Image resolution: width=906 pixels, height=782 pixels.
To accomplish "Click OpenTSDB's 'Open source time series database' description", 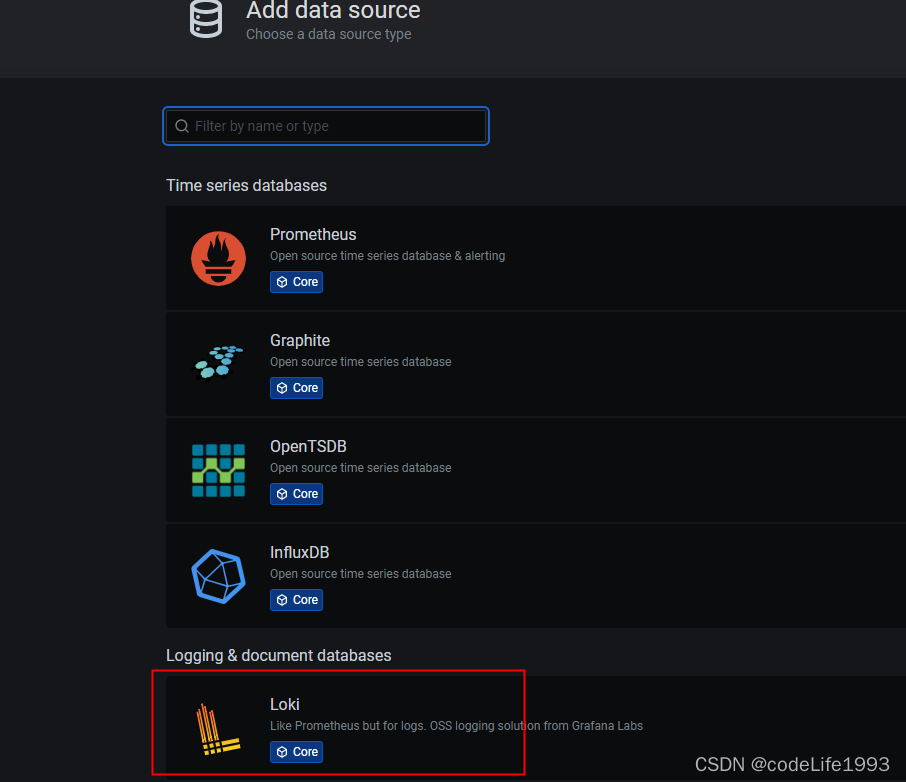I will click(361, 468).
